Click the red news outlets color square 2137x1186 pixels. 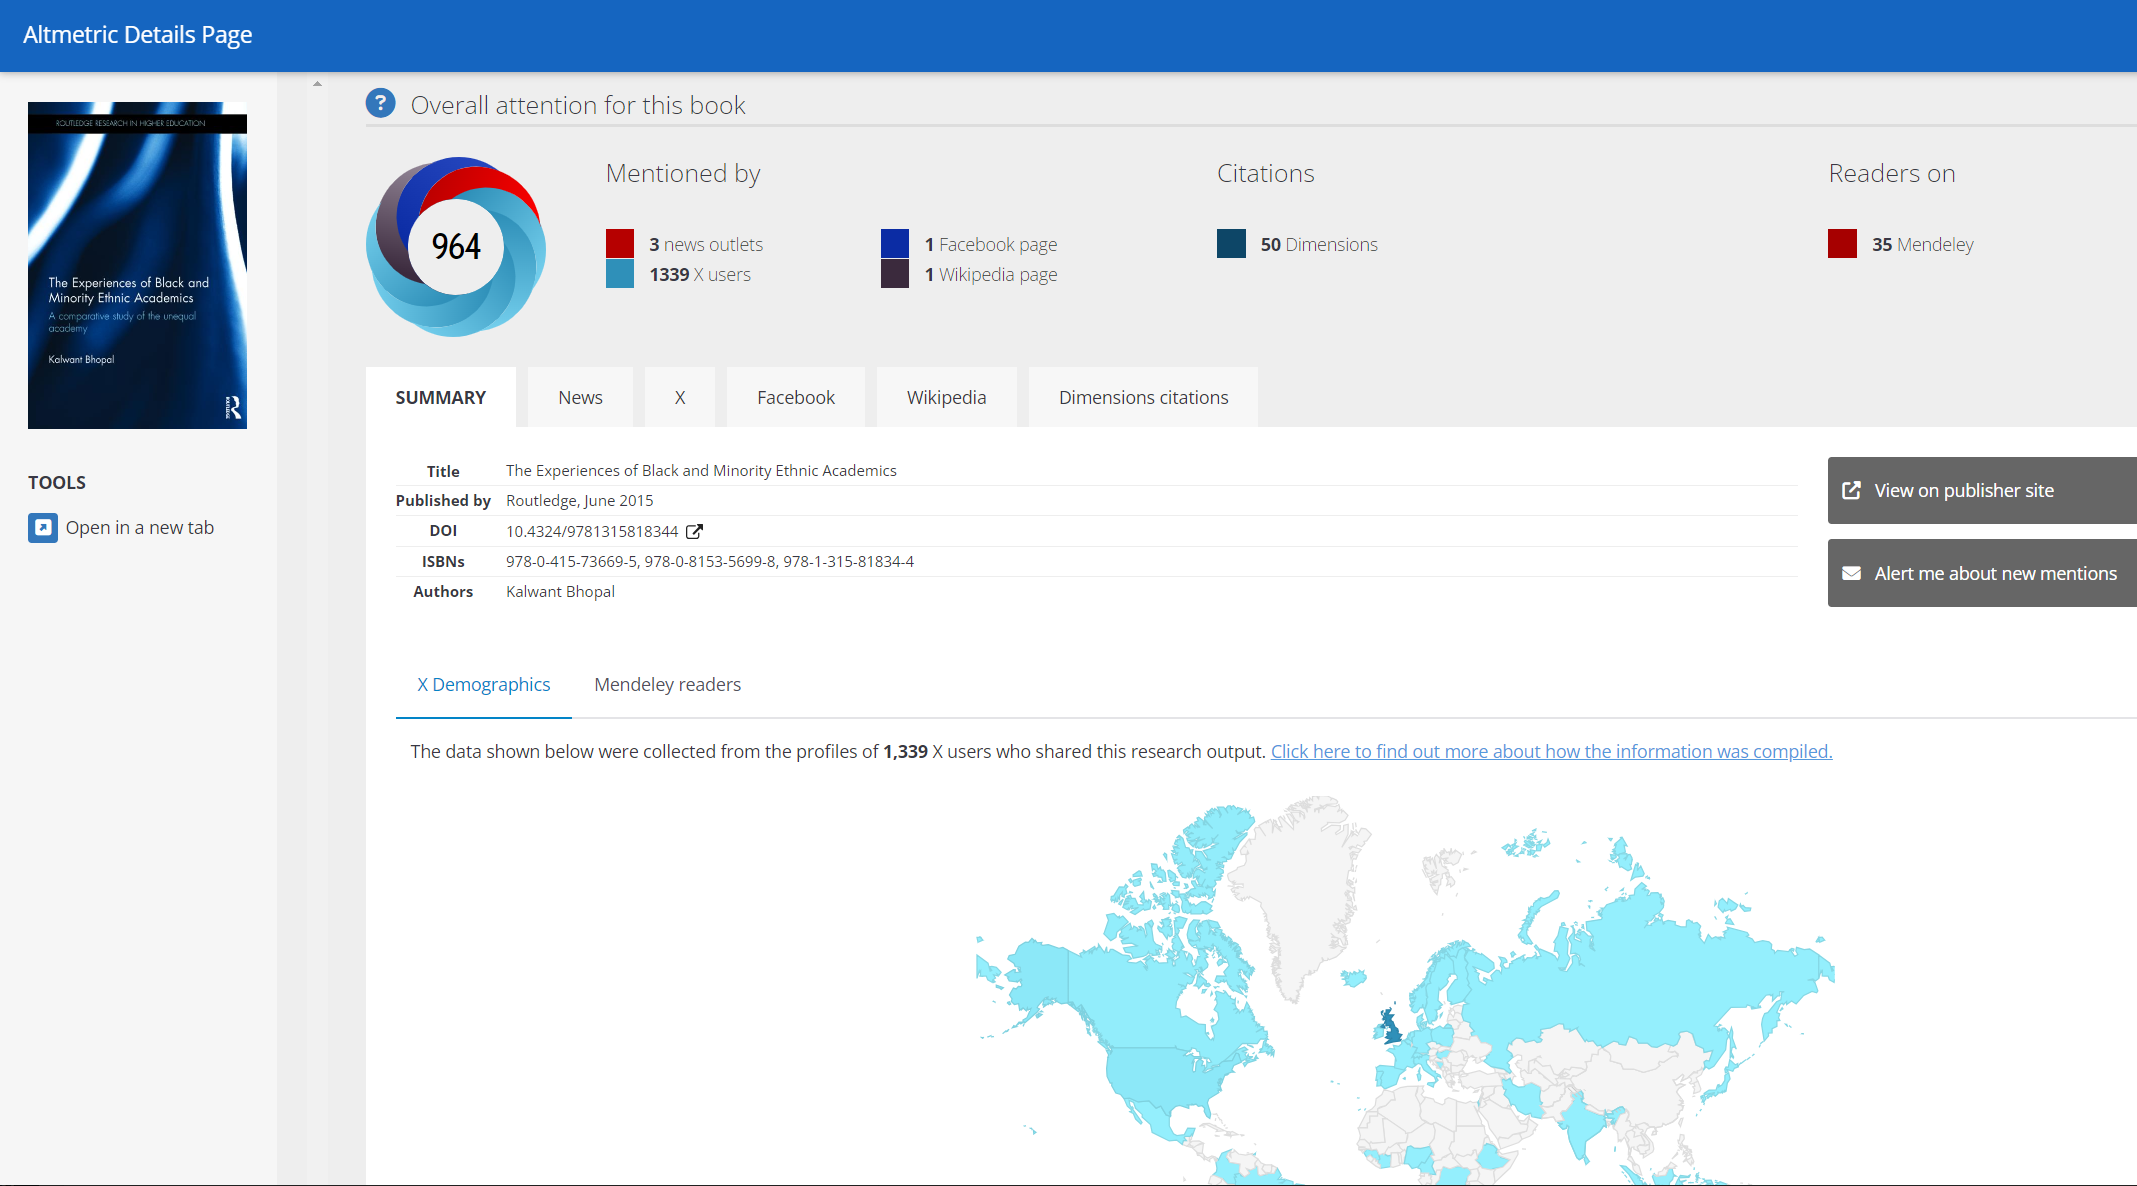click(620, 243)
